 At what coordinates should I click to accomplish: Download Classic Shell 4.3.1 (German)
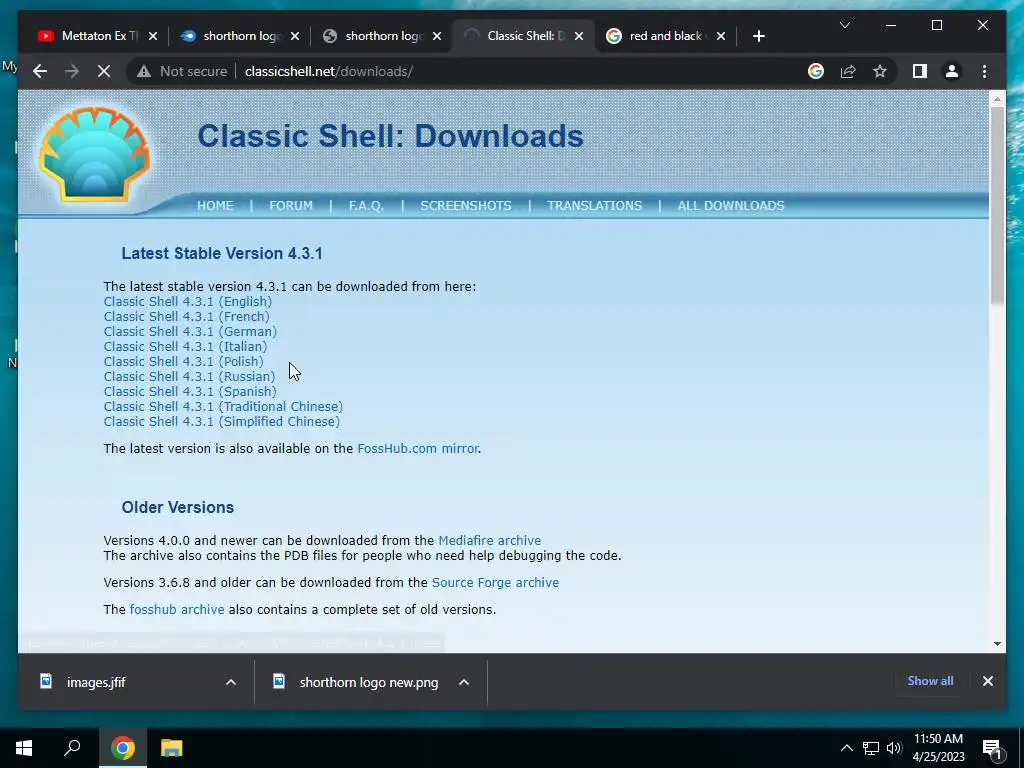point(190,331)
